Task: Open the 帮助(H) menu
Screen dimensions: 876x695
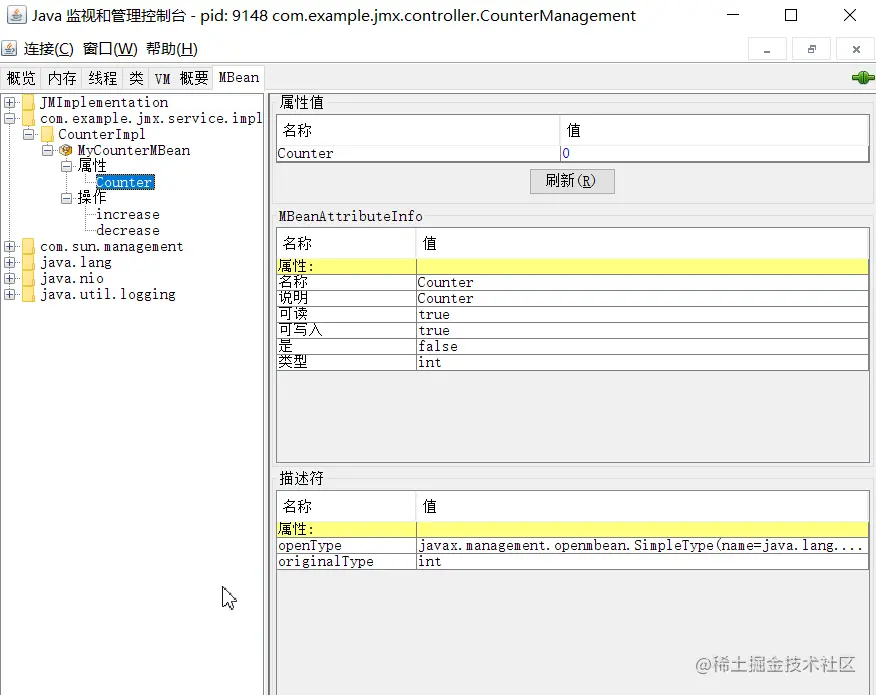Action: pos(172,49)
